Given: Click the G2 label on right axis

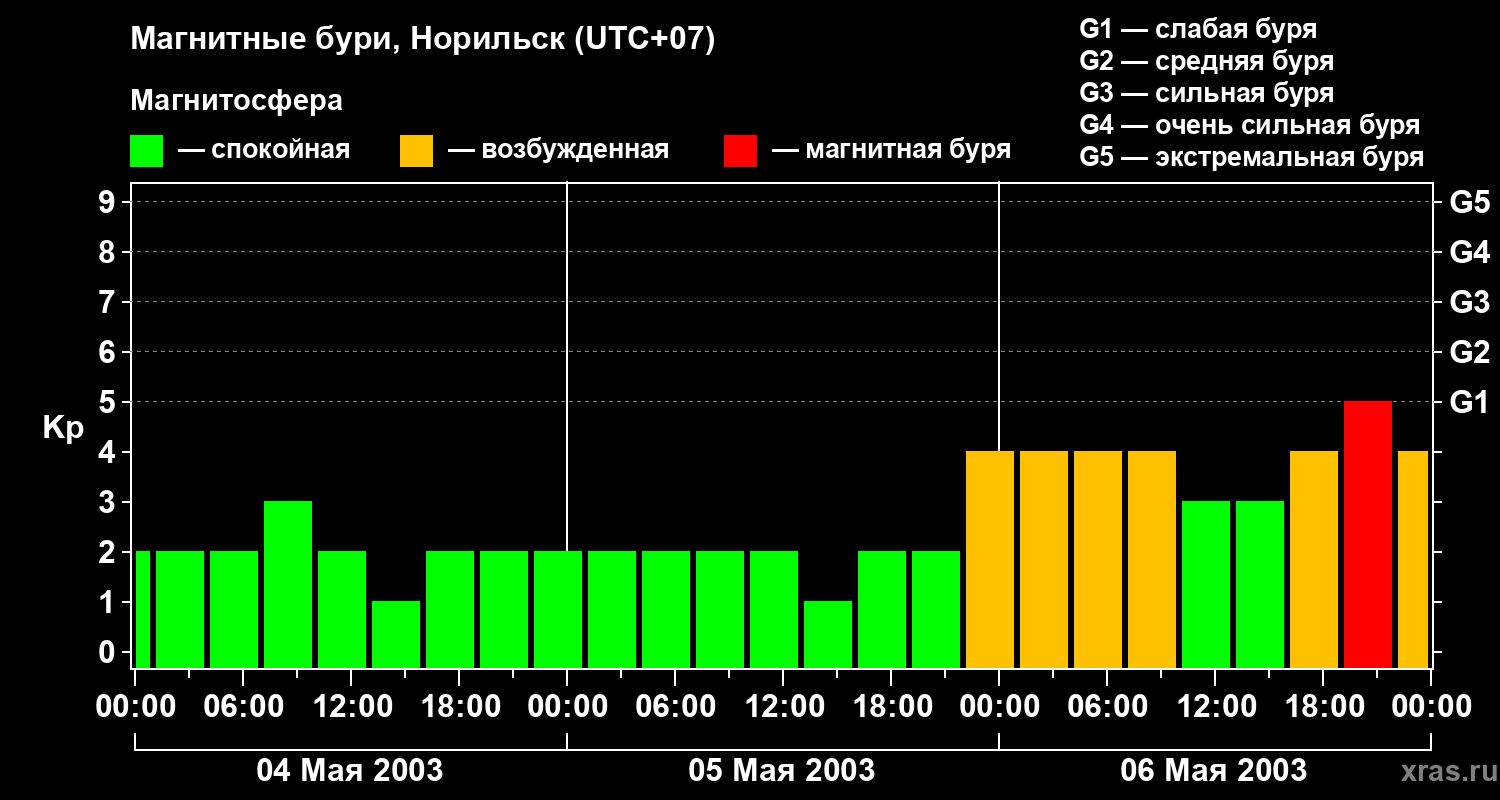Looking at the screenshot, I should [x=1469, y=352].
